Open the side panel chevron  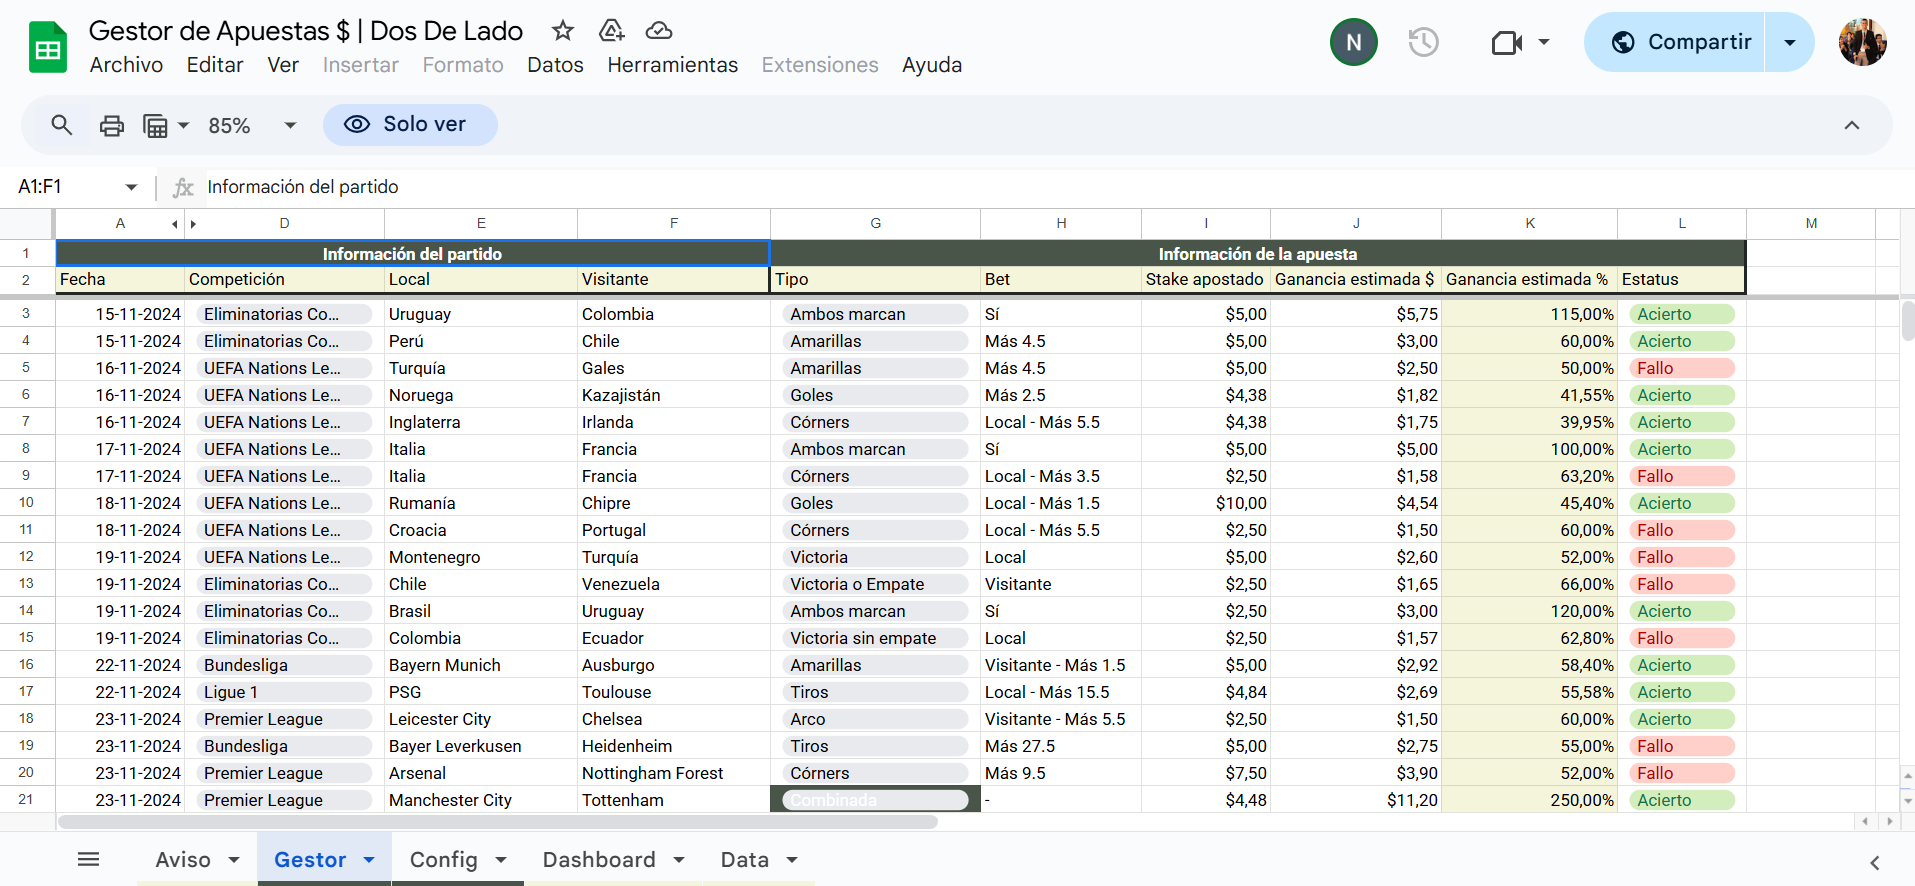[1875, 862]
